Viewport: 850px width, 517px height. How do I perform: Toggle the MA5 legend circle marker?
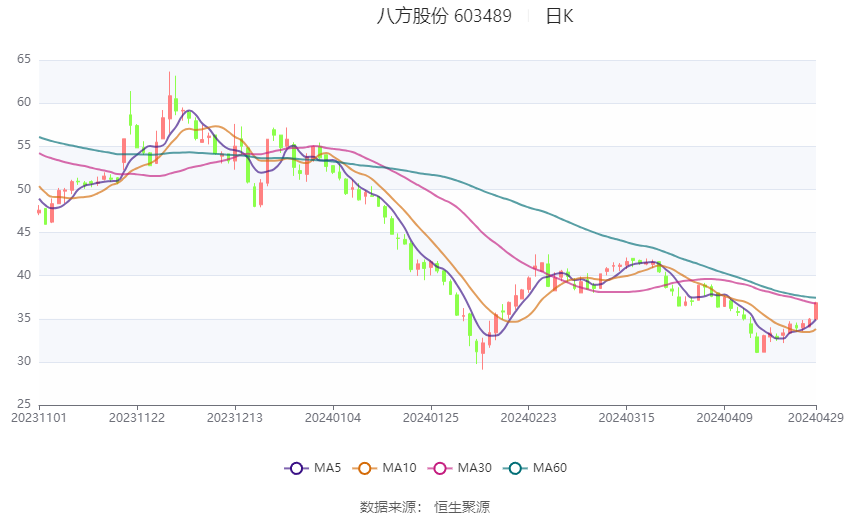coord(297,468)
